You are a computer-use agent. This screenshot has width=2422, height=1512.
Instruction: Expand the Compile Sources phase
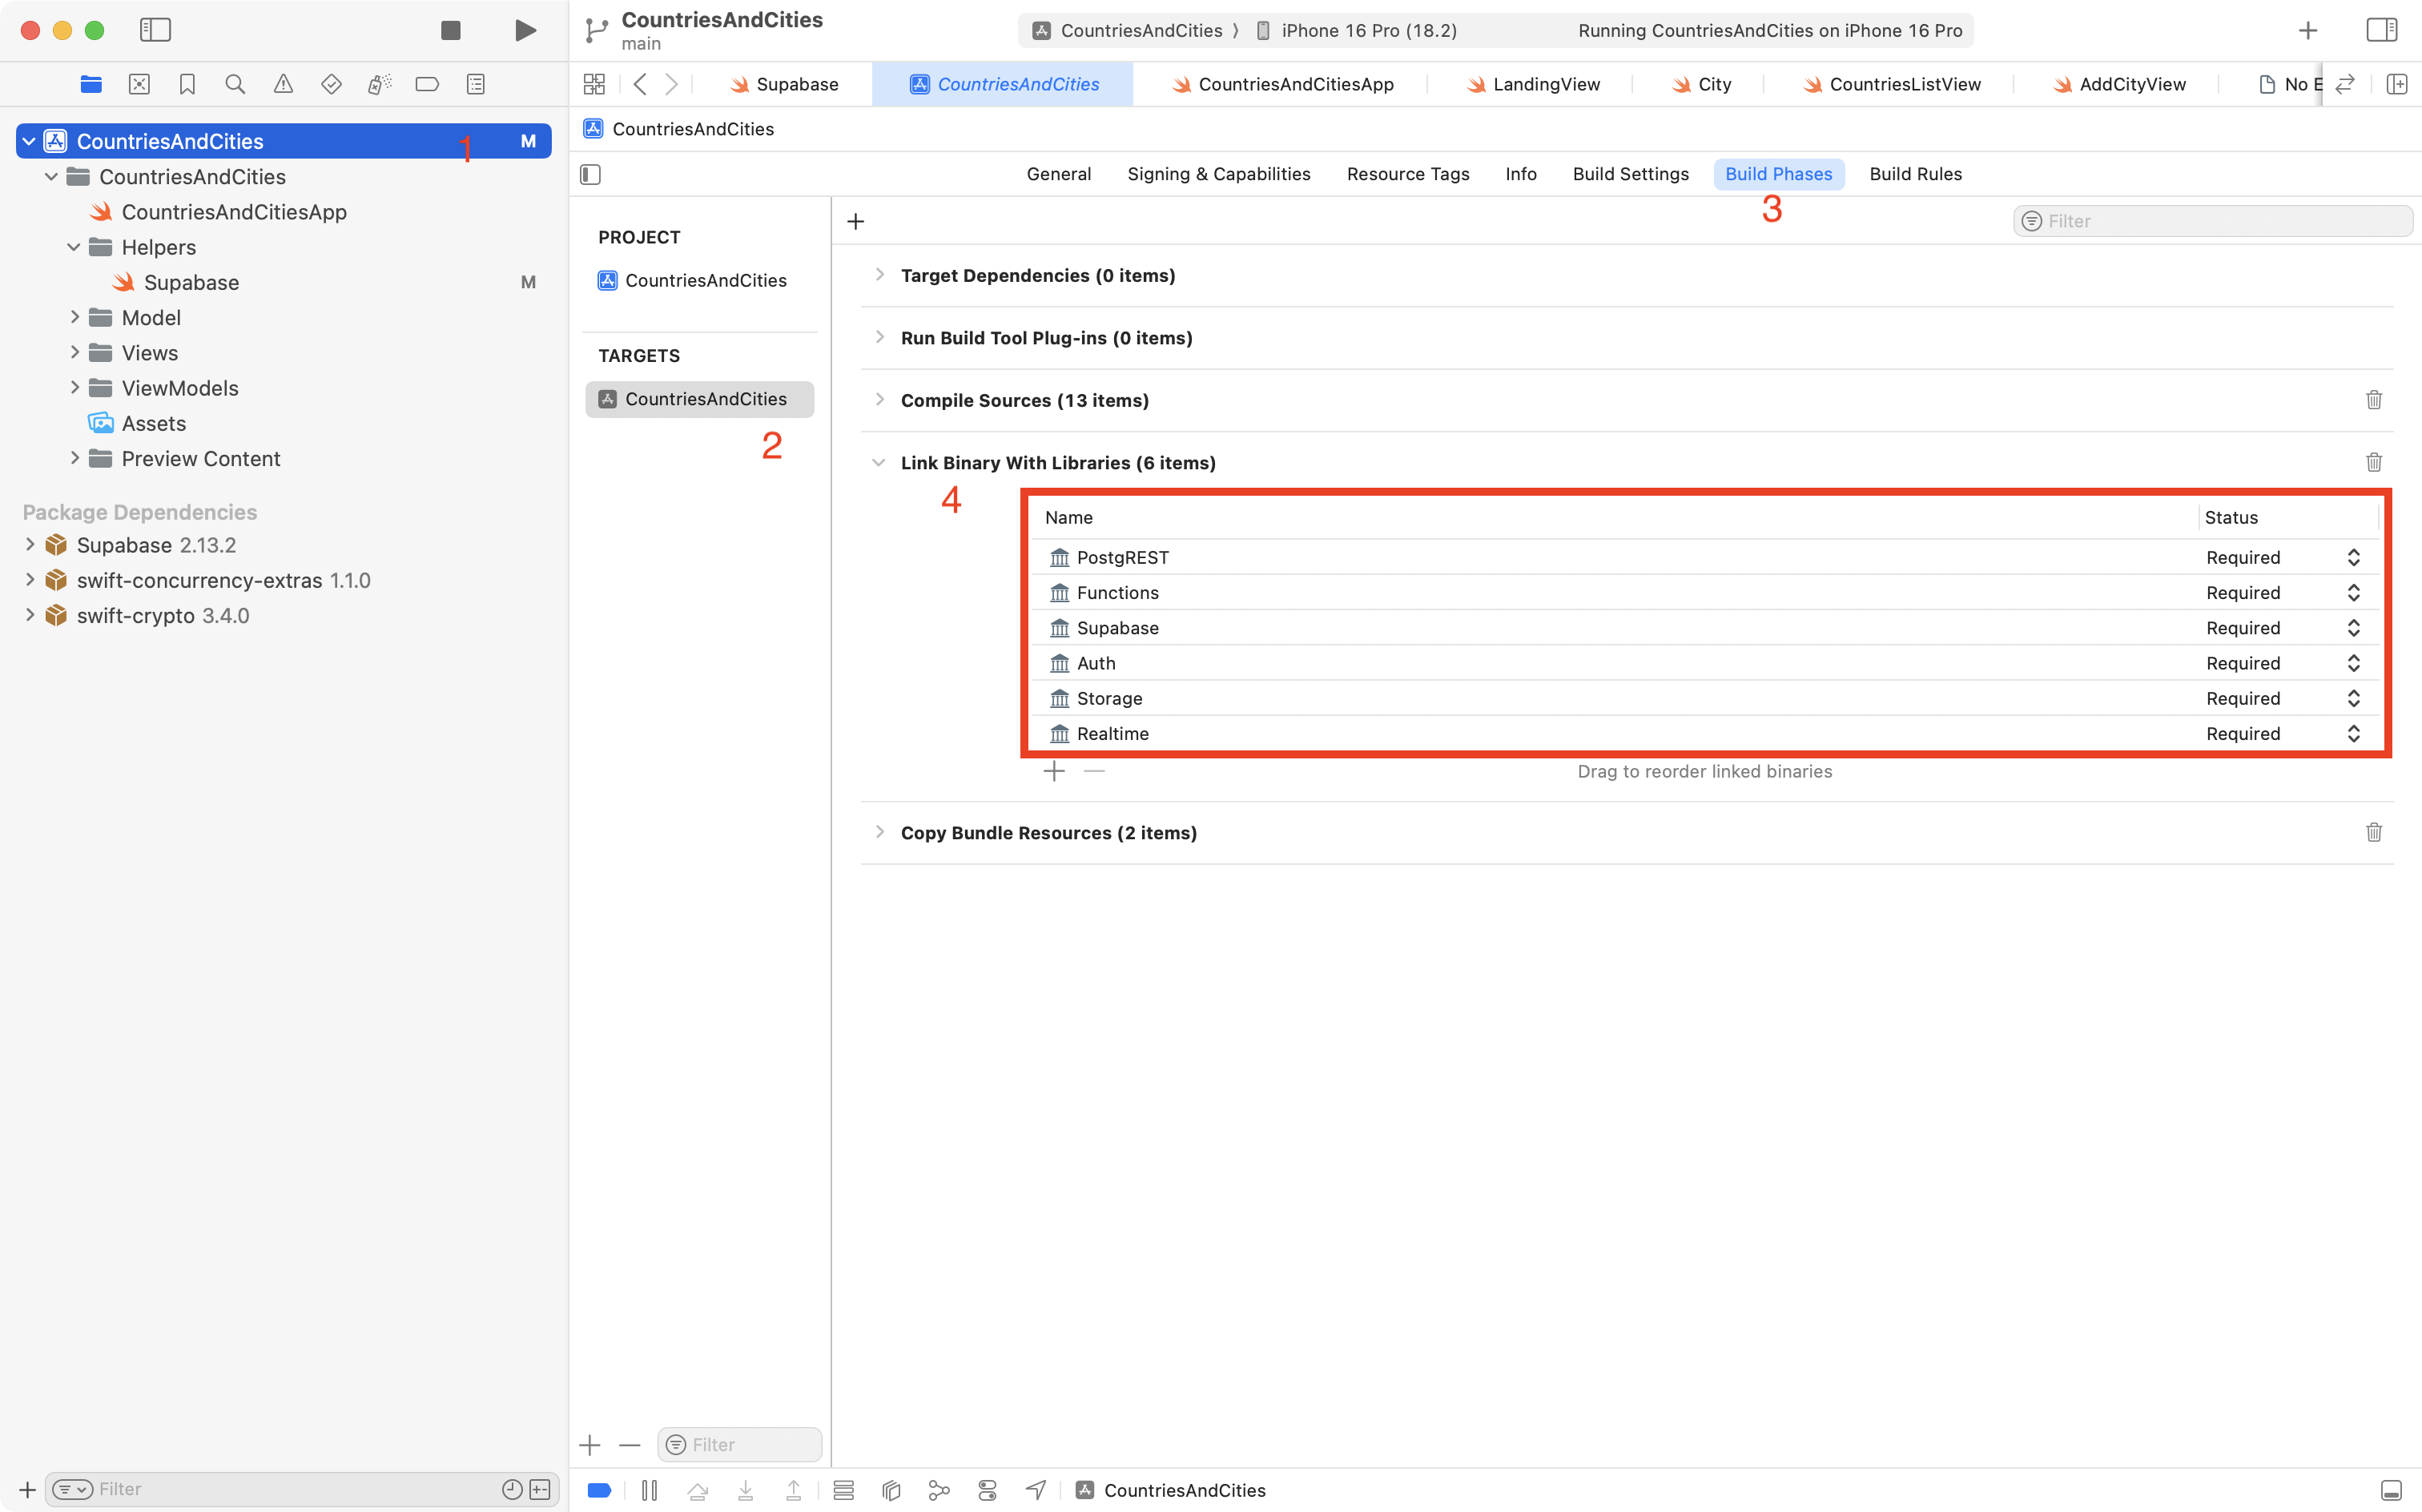coord(879,400)
